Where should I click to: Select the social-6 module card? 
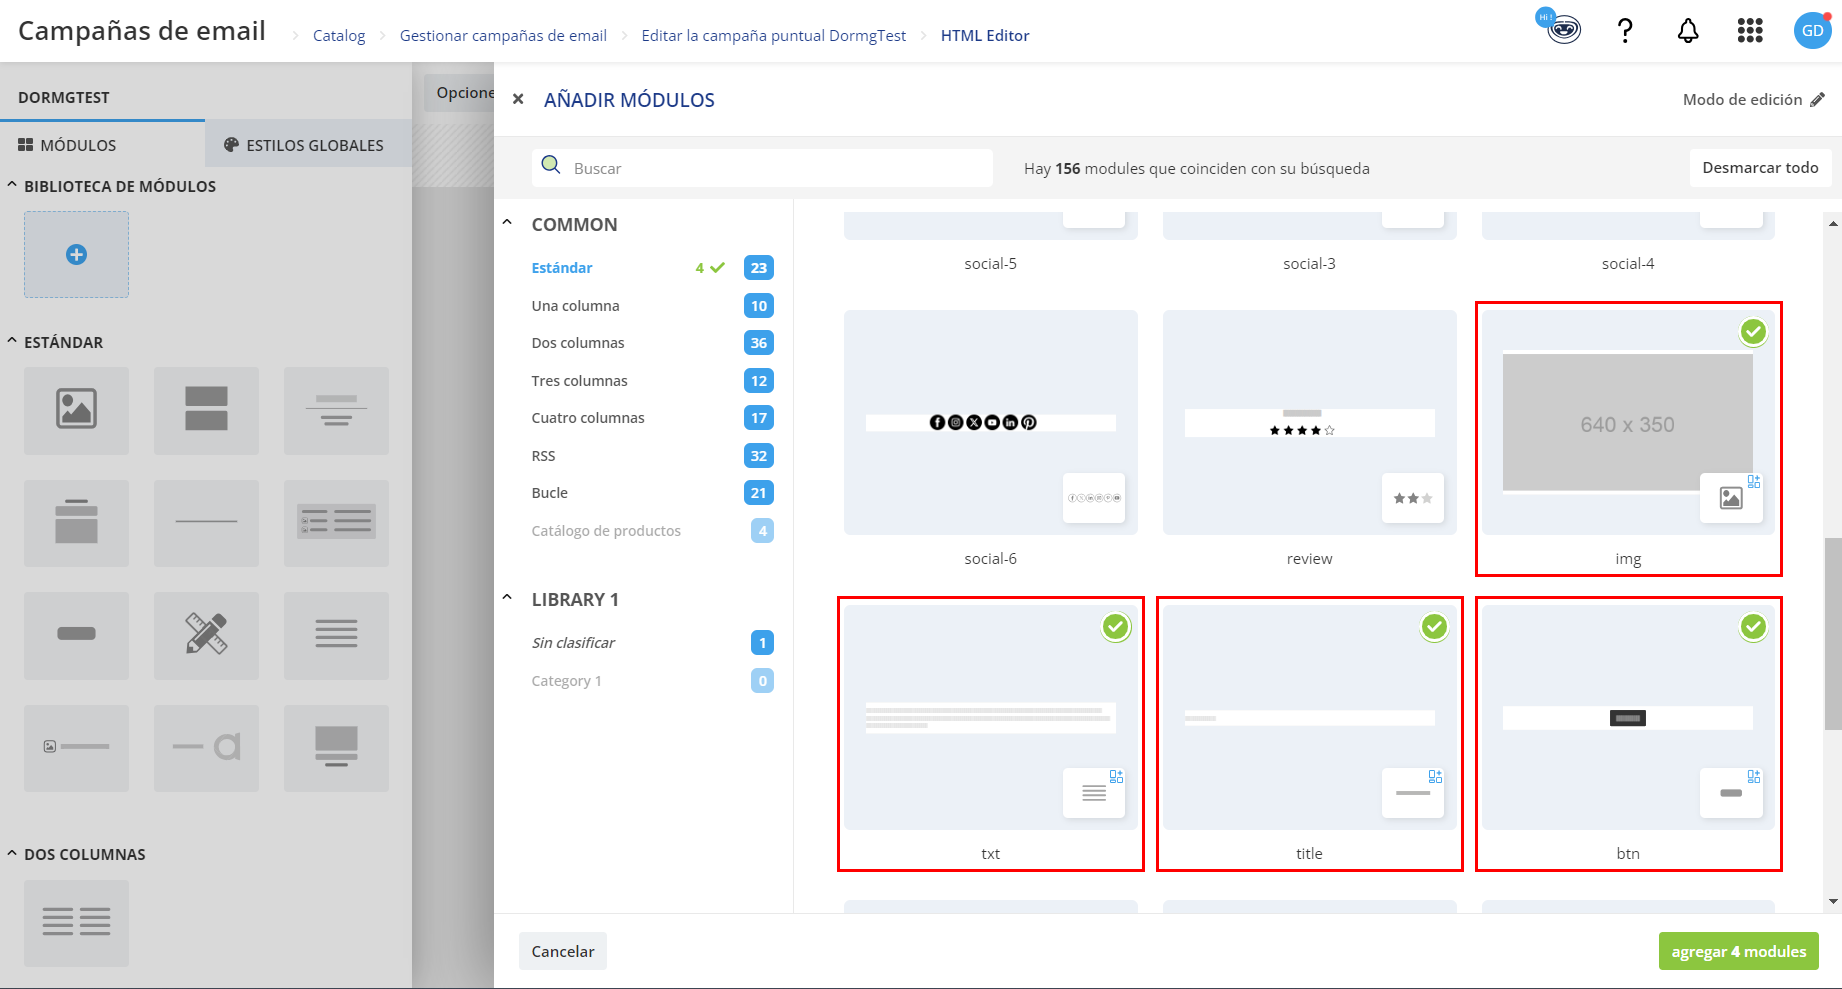click(990, 422)
